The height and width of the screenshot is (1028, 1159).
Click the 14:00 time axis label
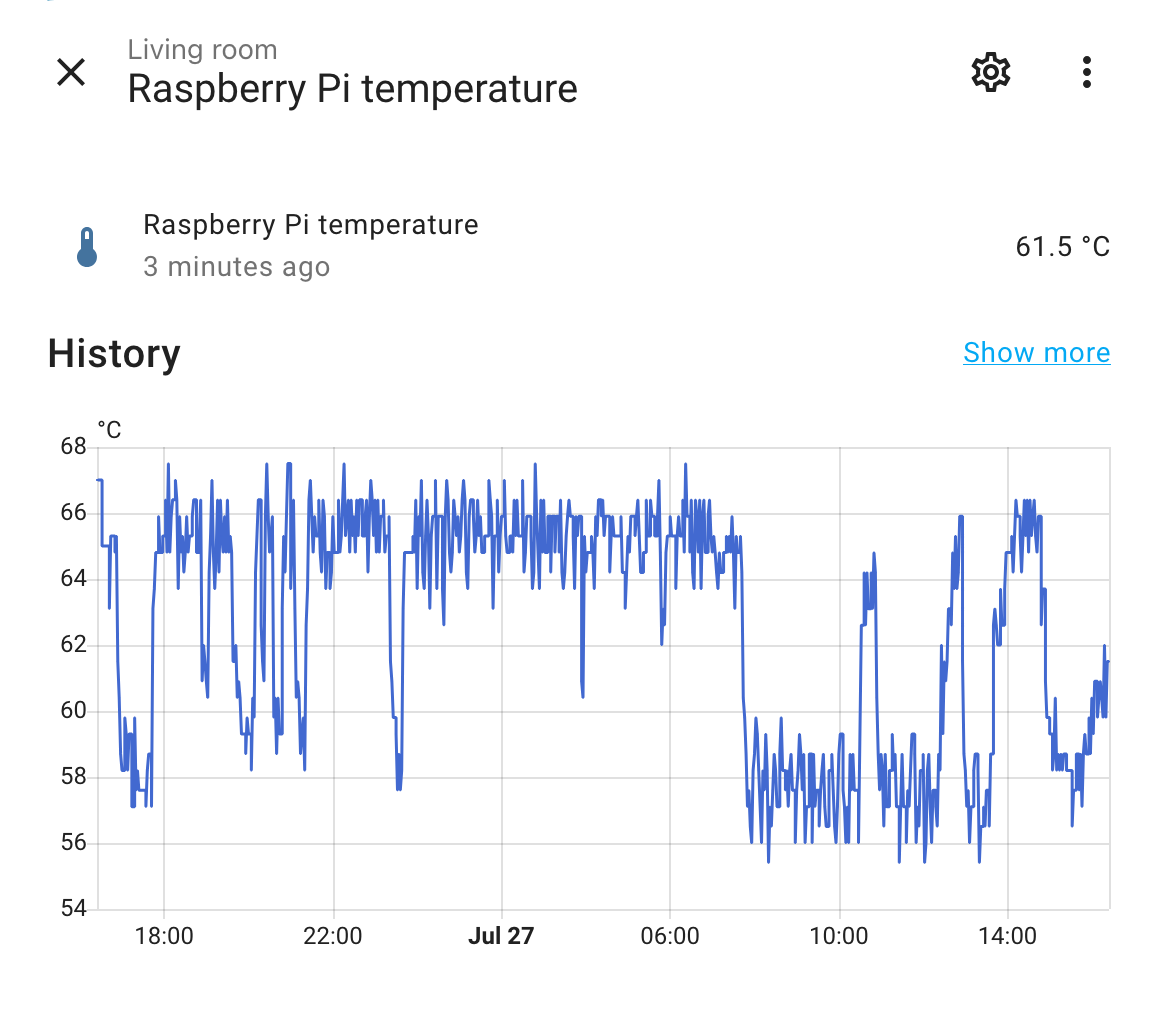point(1007,936)
